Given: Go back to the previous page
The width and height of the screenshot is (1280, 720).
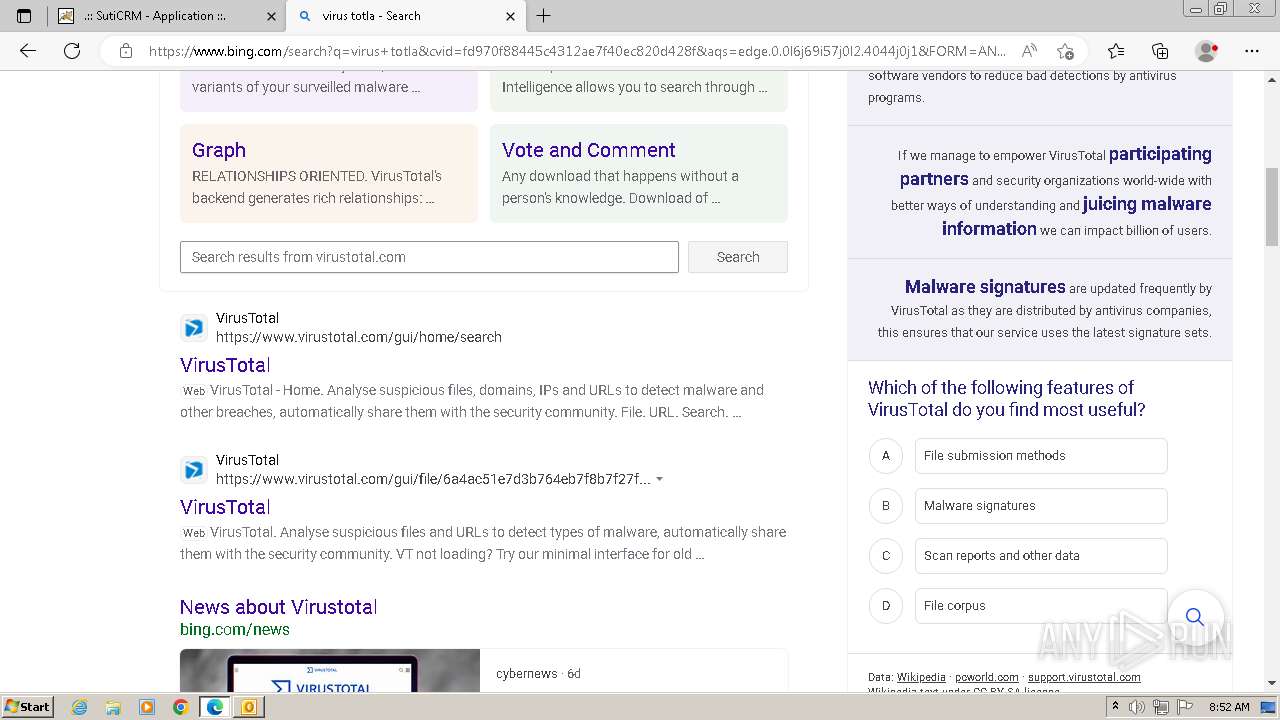Looking at the screenshot, I should pos(28,51).
